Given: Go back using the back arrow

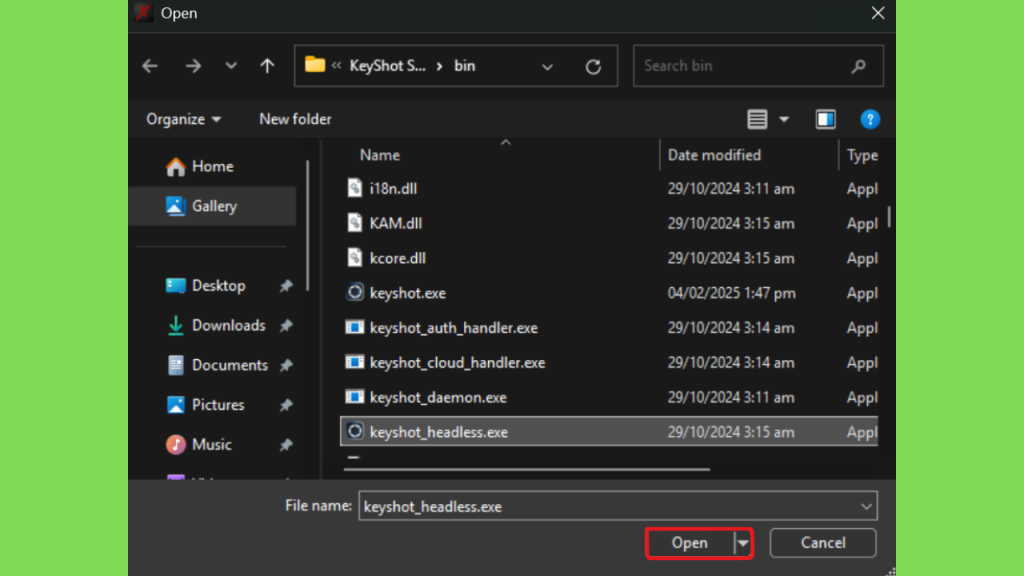Looking at the screenshot, I should [150, 66].
